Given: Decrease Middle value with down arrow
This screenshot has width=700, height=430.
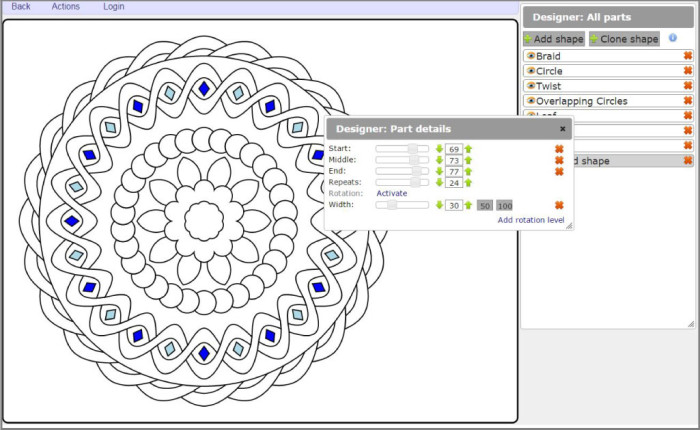Looking at the screenshot, I should coord(439,160).
